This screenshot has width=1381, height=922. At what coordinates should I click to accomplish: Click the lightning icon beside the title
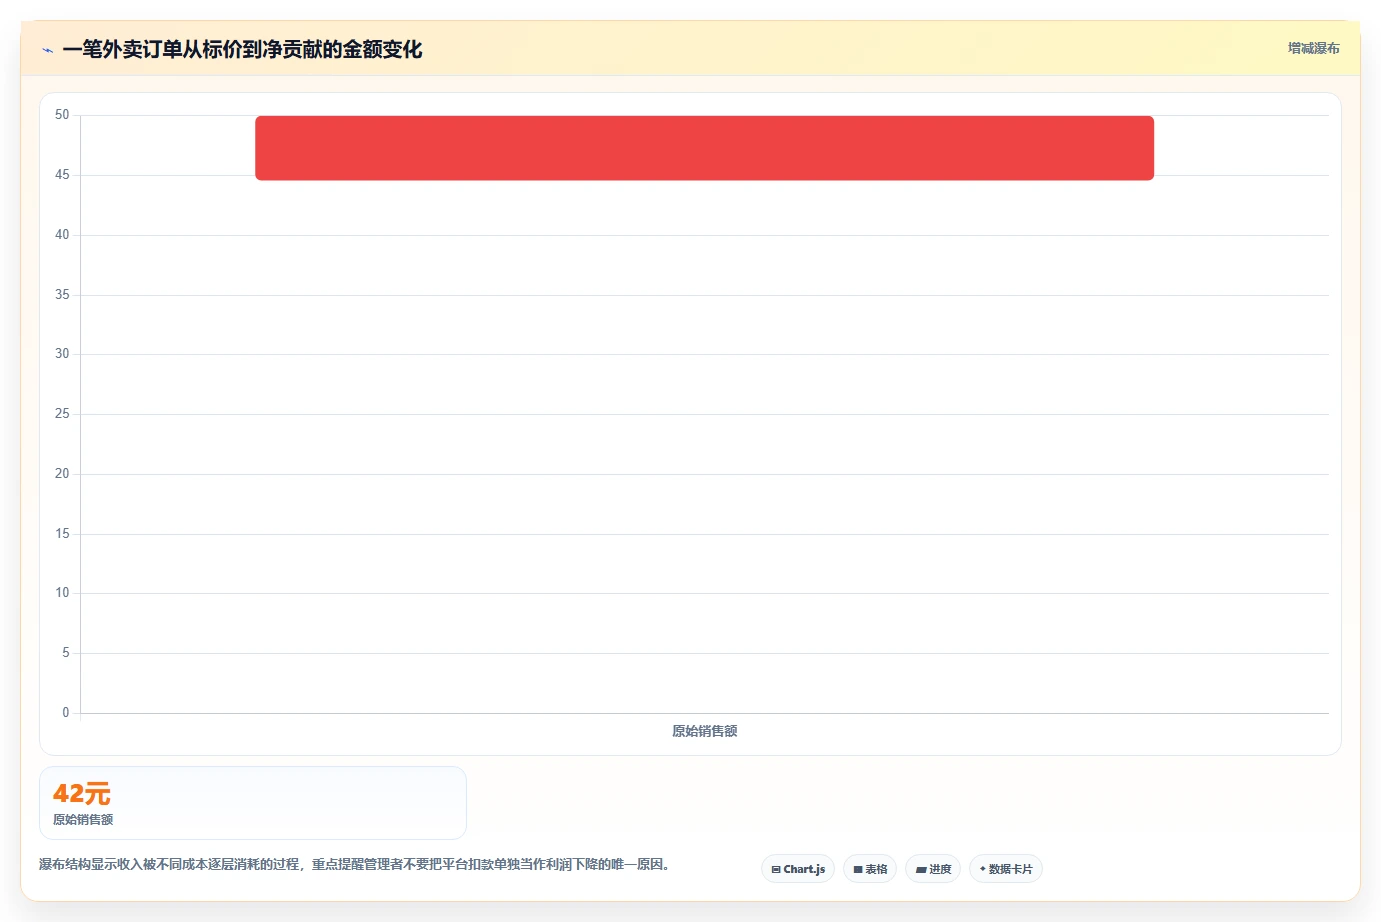pos(47,50)
